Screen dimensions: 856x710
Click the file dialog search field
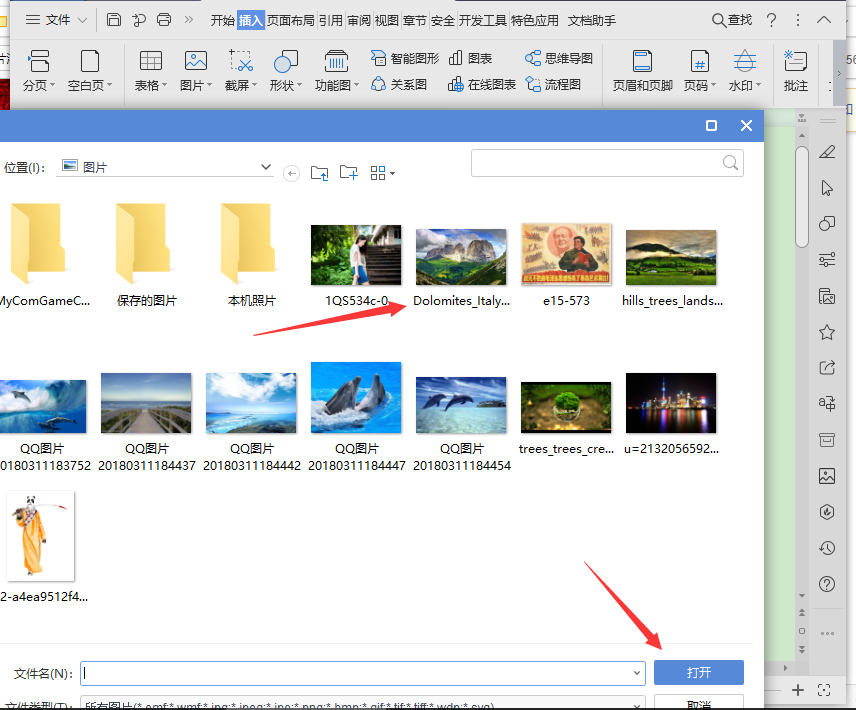point(607,163)
